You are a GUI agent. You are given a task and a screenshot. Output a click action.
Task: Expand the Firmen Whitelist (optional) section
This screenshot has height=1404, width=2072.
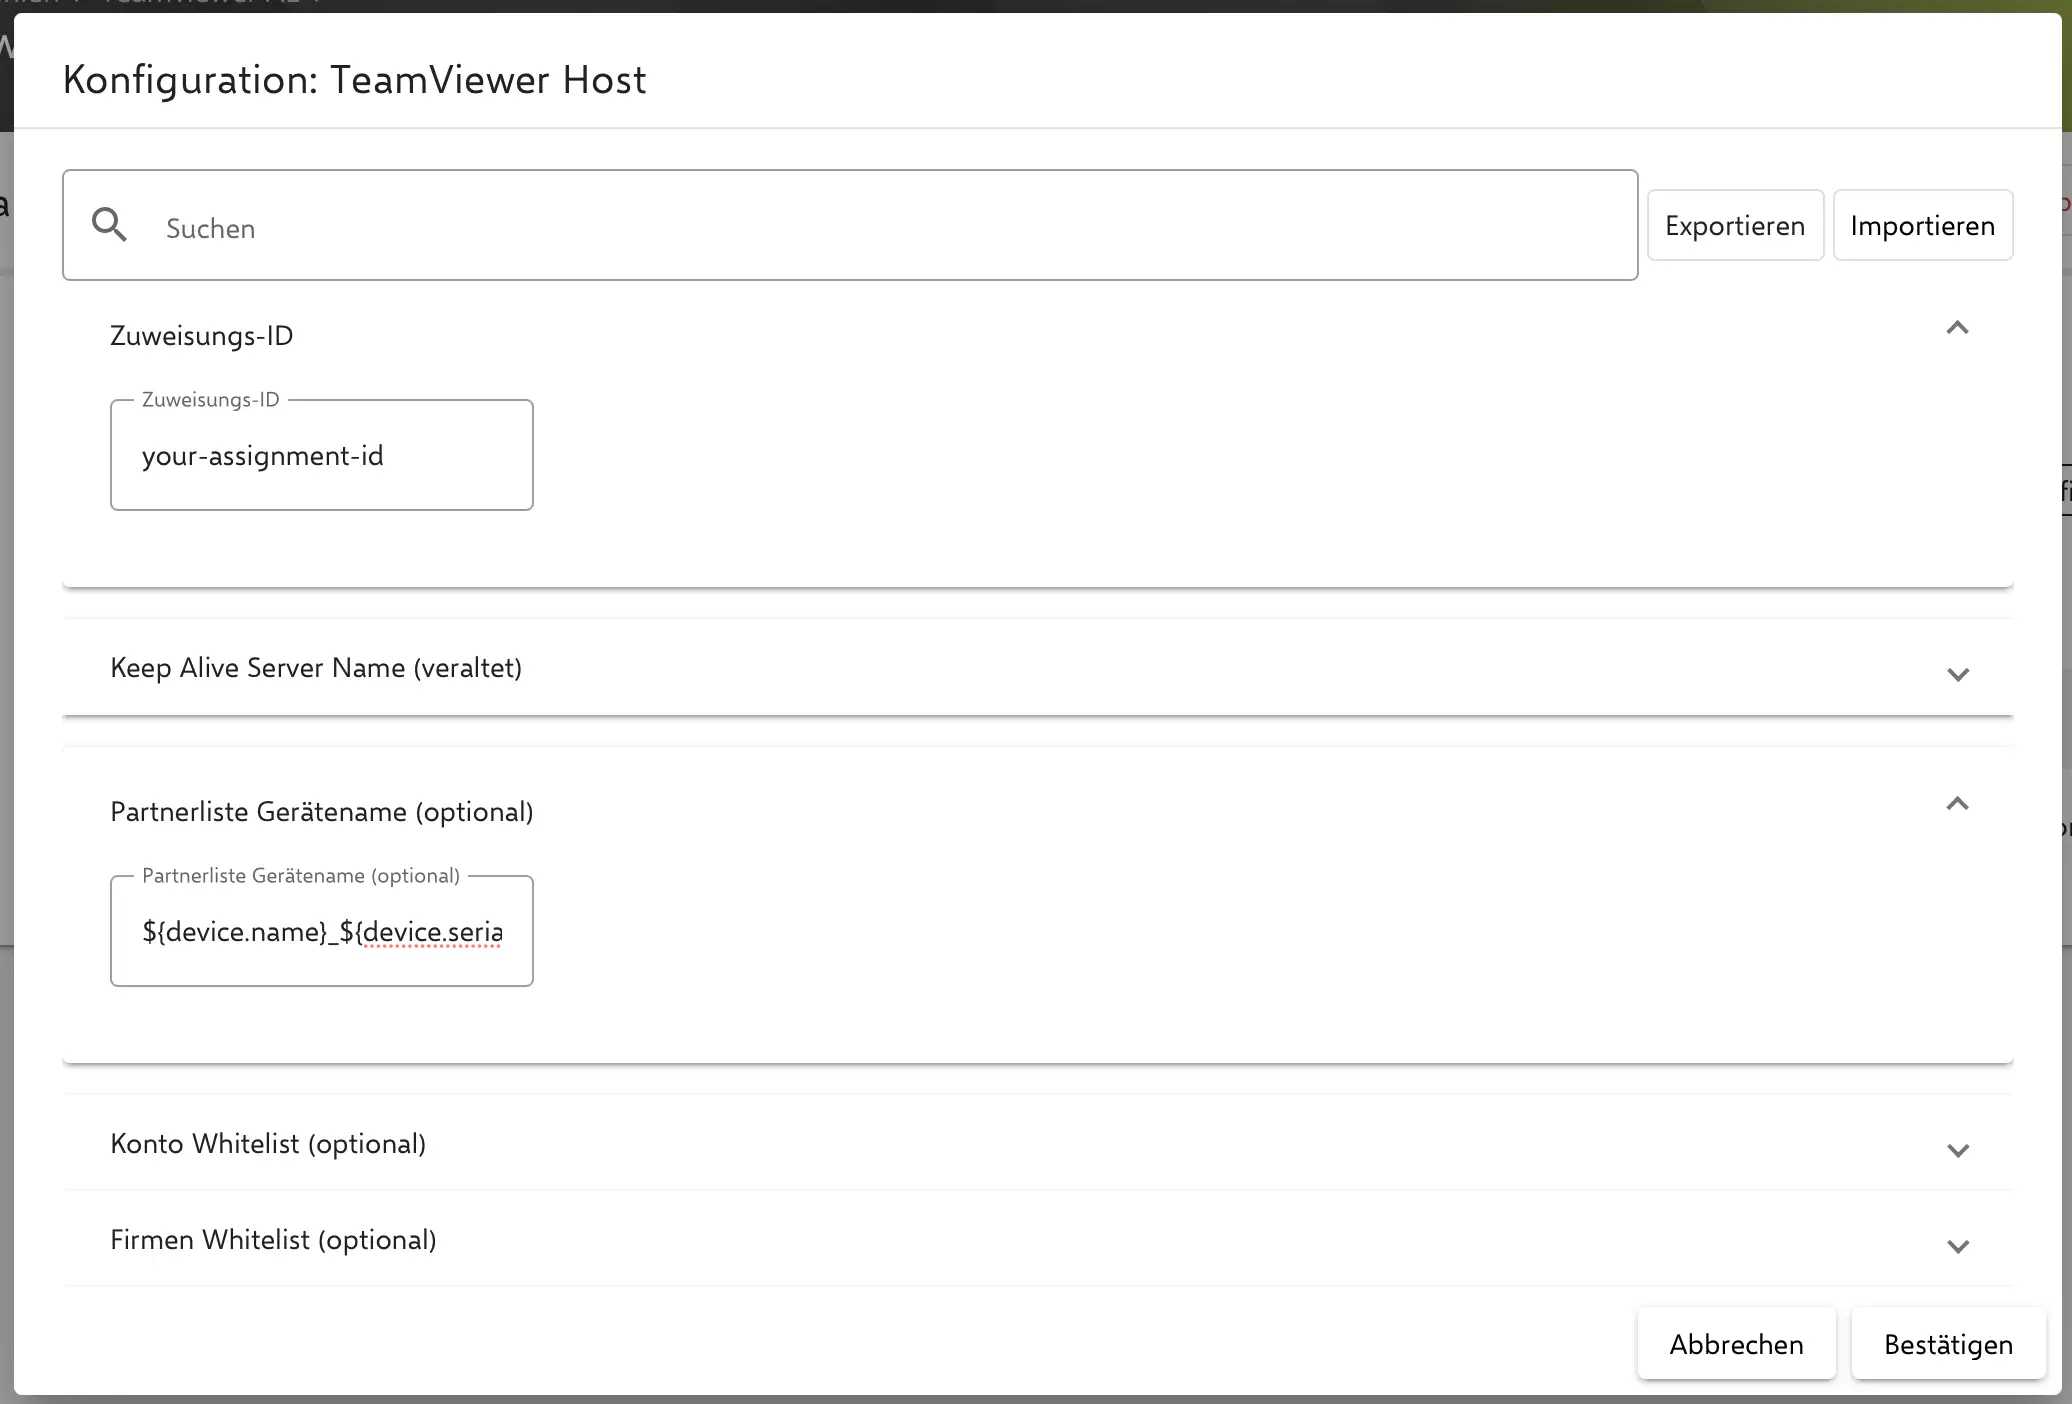point(1958,1245)
